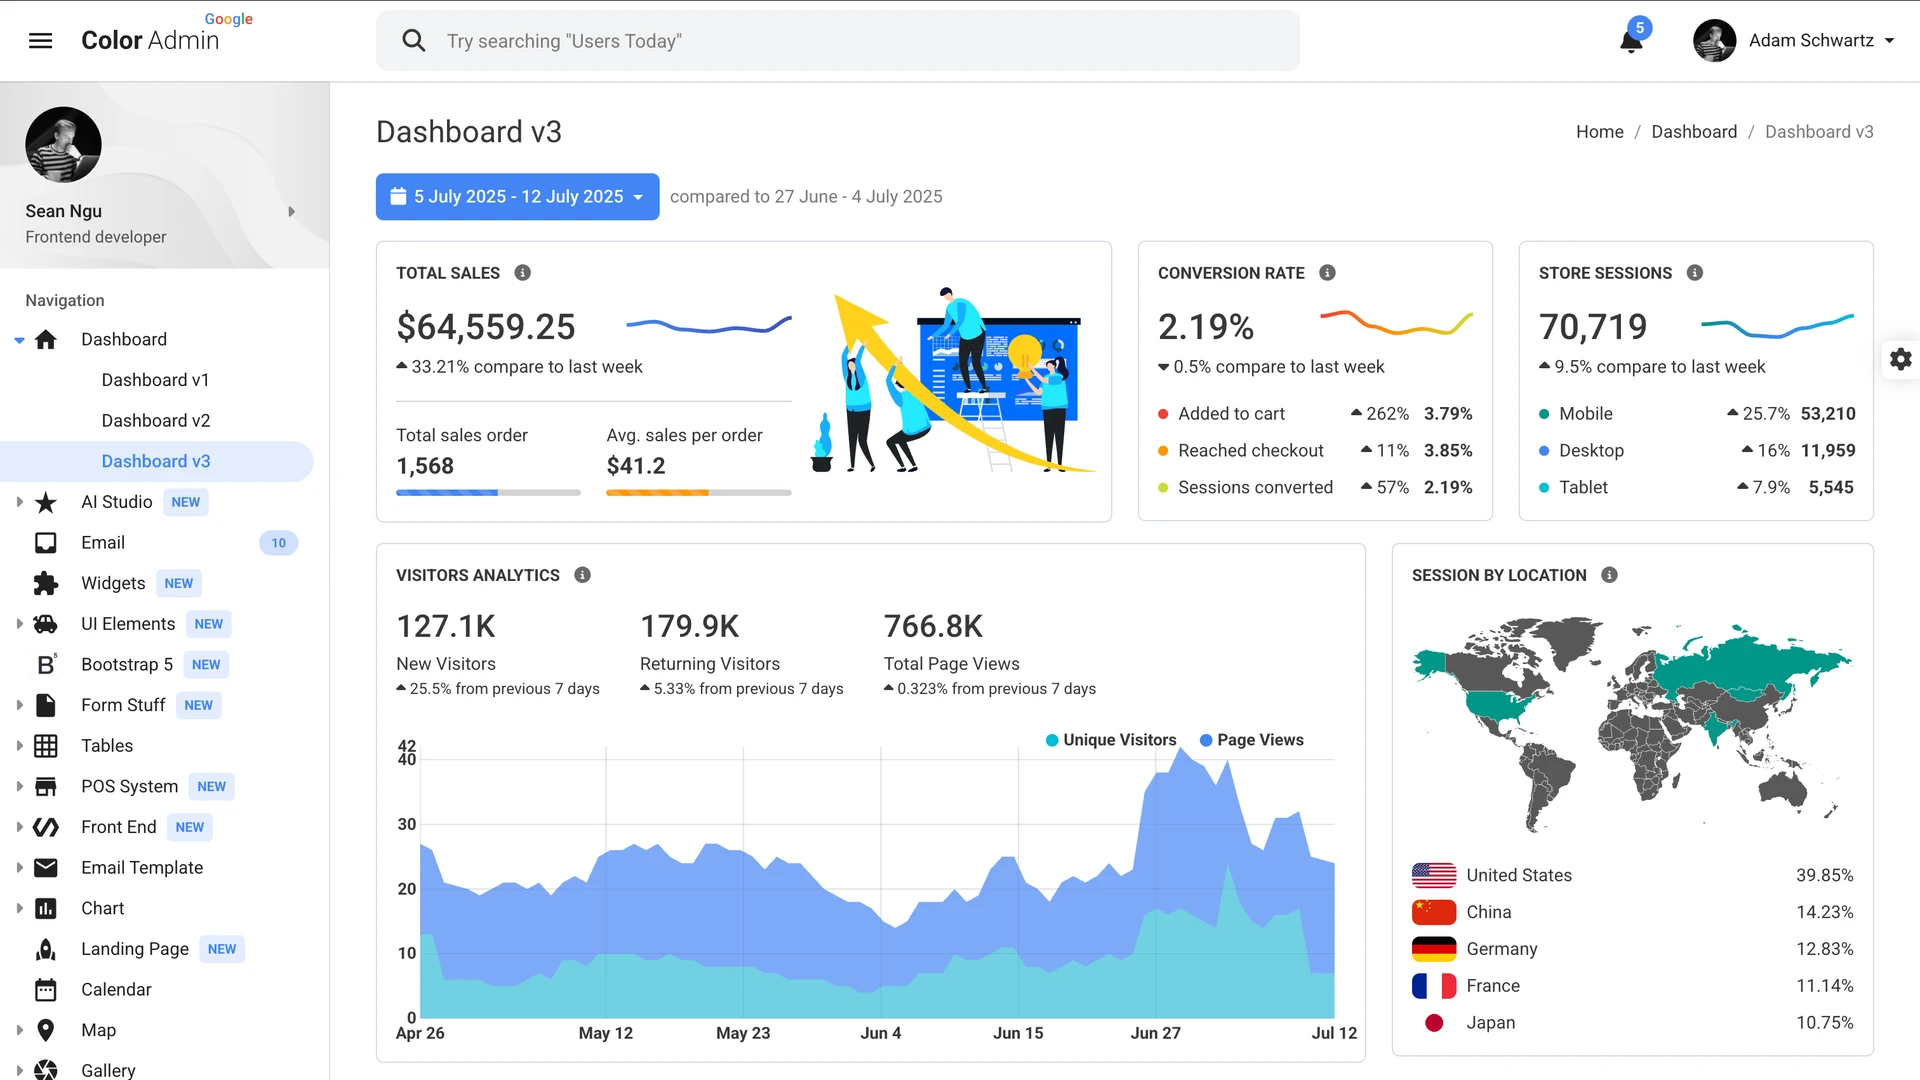Click the POS System store icon
The height and width of the screenshot is (1080, 1920).
pyautogui.click(x=45, y=787)
